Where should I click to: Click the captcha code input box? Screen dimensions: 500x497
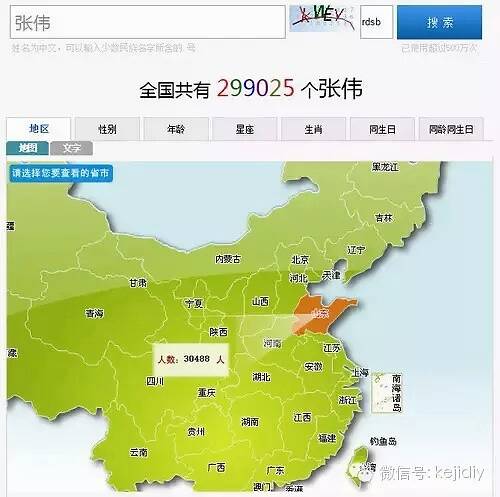[x=376, y=22]
